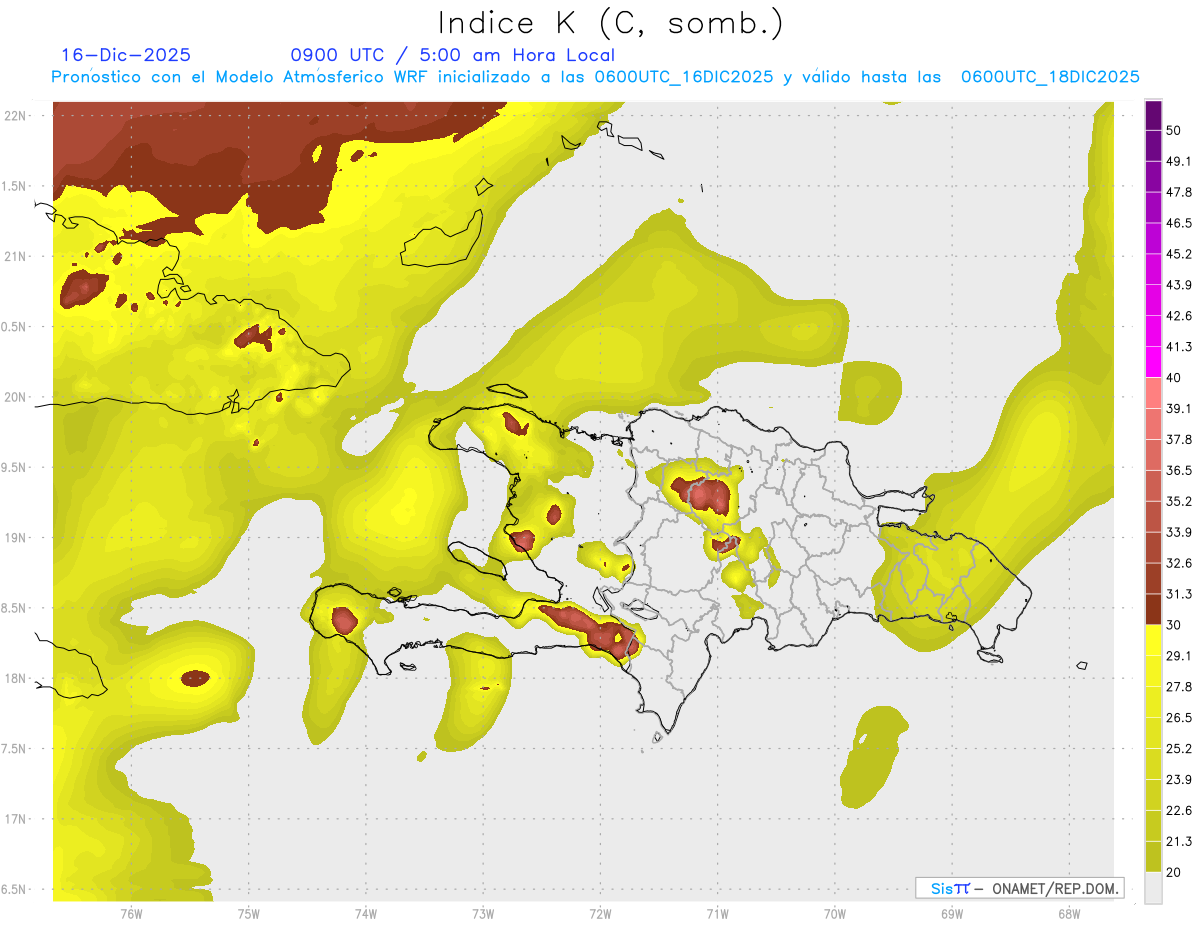Click the legend value "27.8"
The height and width of the screenshot is (927, 1200).
tap(1179, 687)
